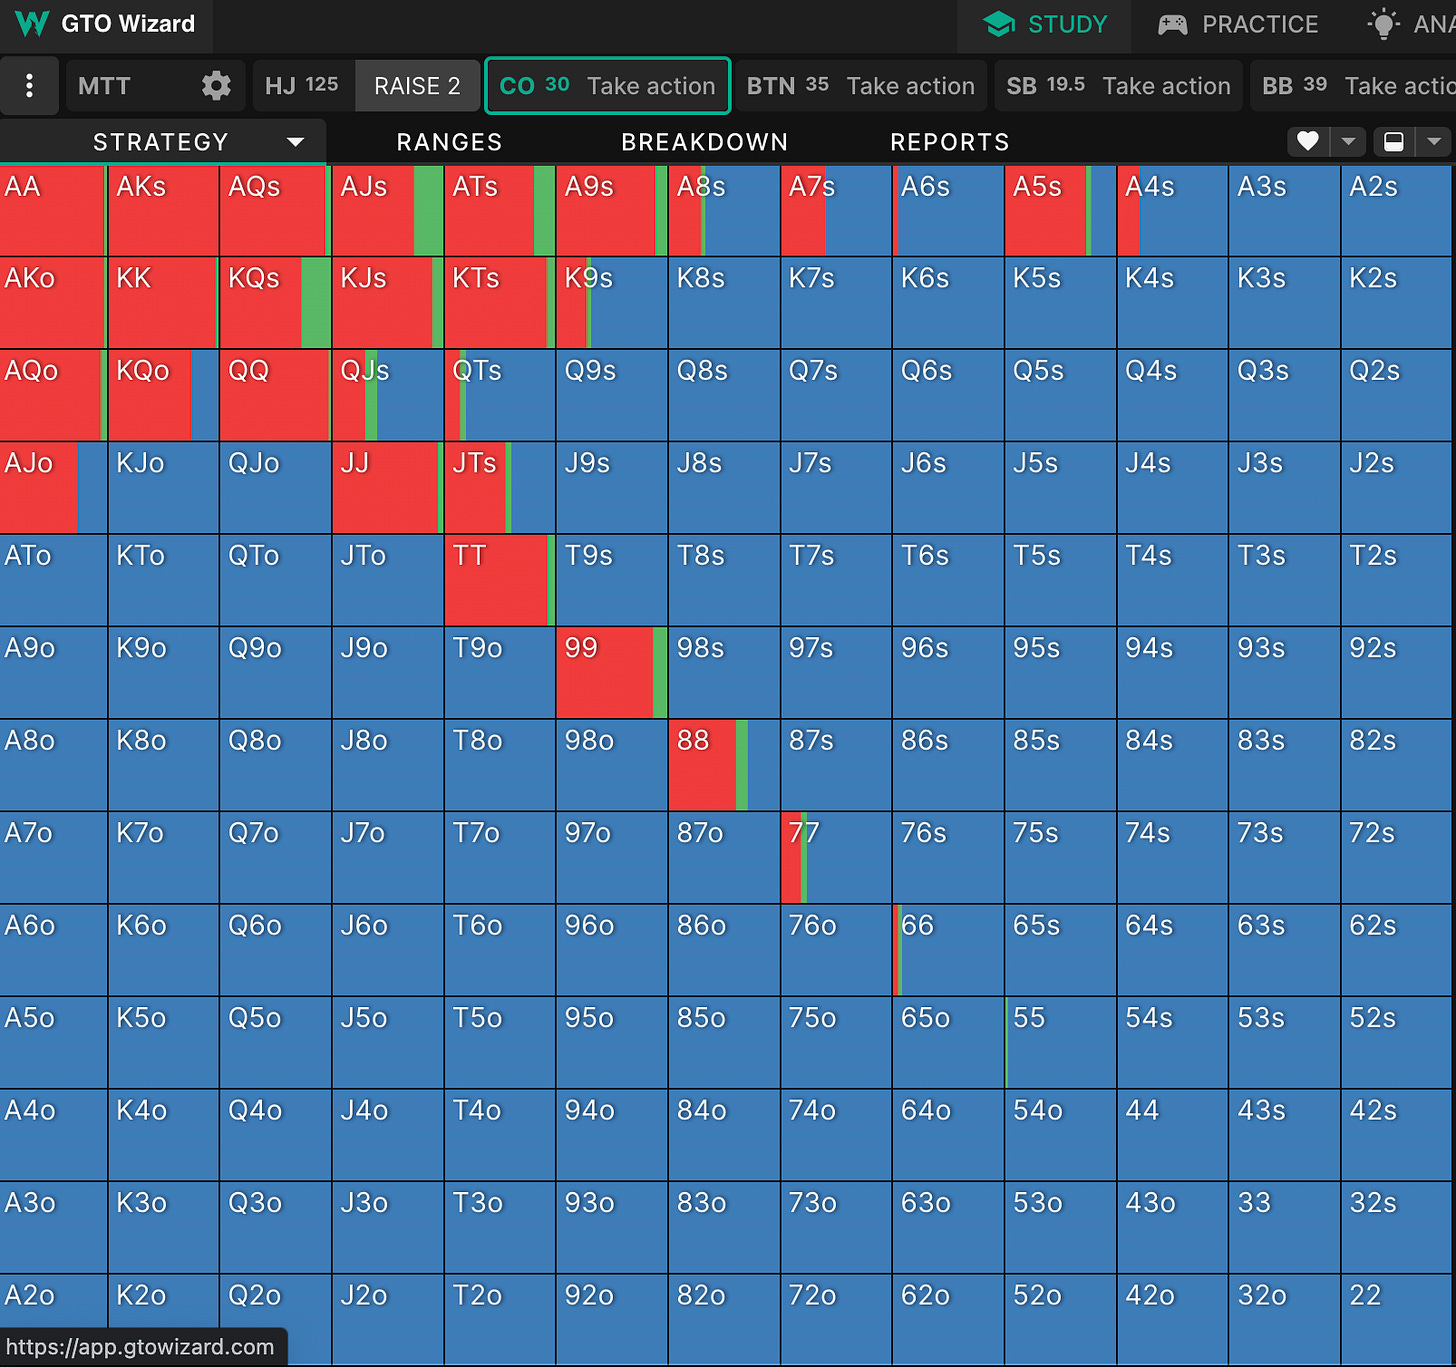Click the GTO Wizard logo icon
The width and height of the screenshot is (1456, 1367).
point(32,24)
